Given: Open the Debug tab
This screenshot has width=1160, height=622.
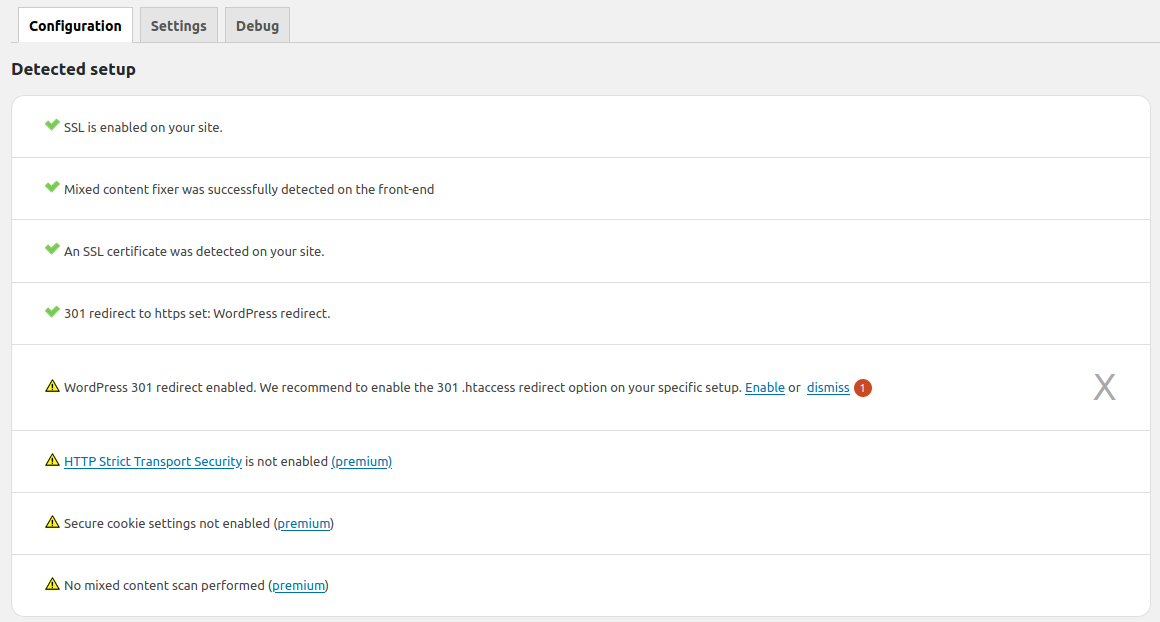Looking at the screenshot, I should tap(257, 25).
